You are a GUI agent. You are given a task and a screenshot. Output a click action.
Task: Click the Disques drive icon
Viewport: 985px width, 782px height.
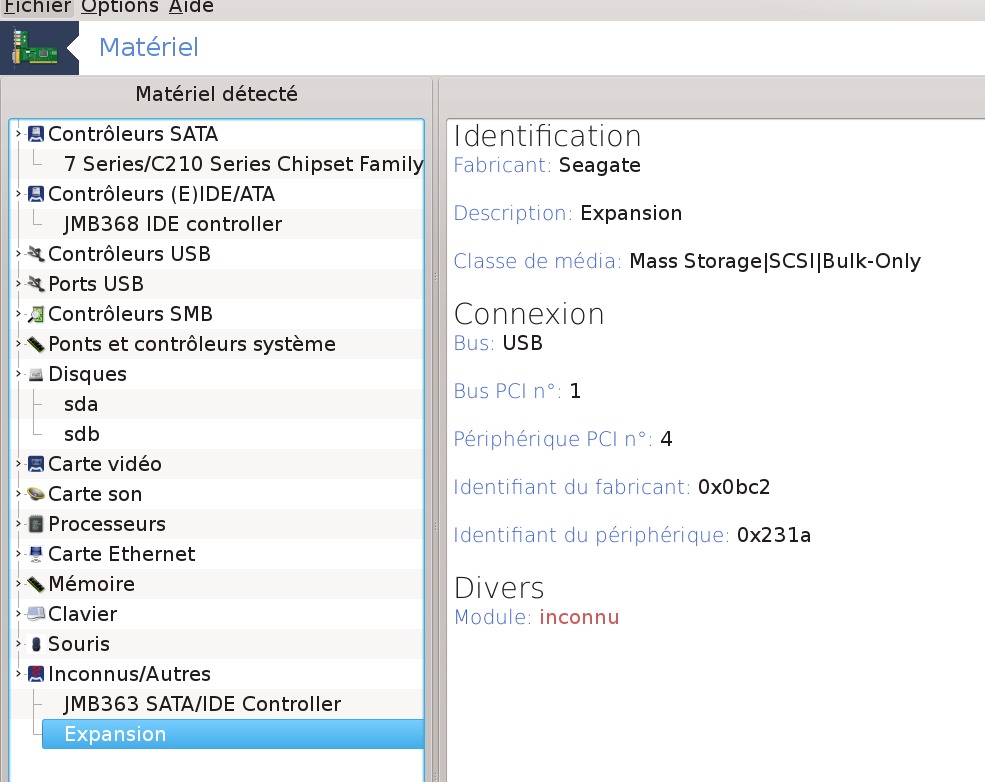36,374
